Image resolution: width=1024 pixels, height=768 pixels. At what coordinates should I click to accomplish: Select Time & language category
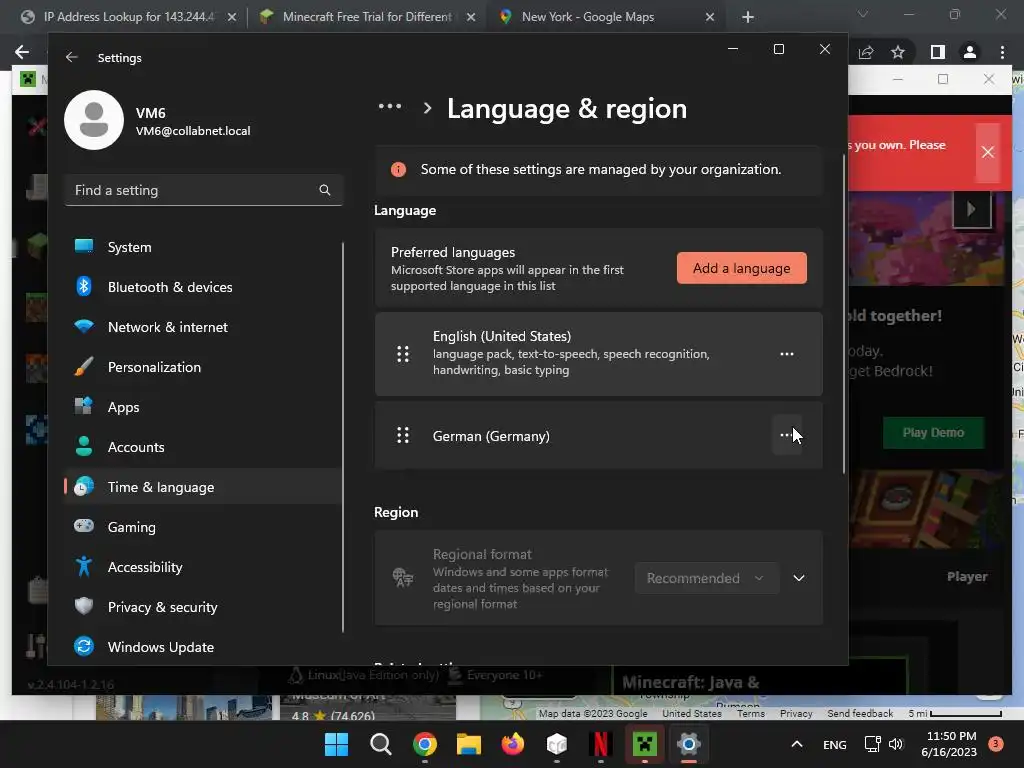(203, 487)
